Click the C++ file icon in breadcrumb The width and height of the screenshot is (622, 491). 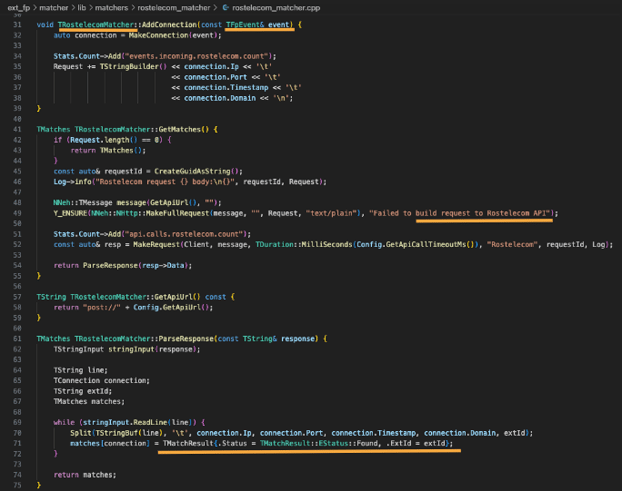[225, 8]
